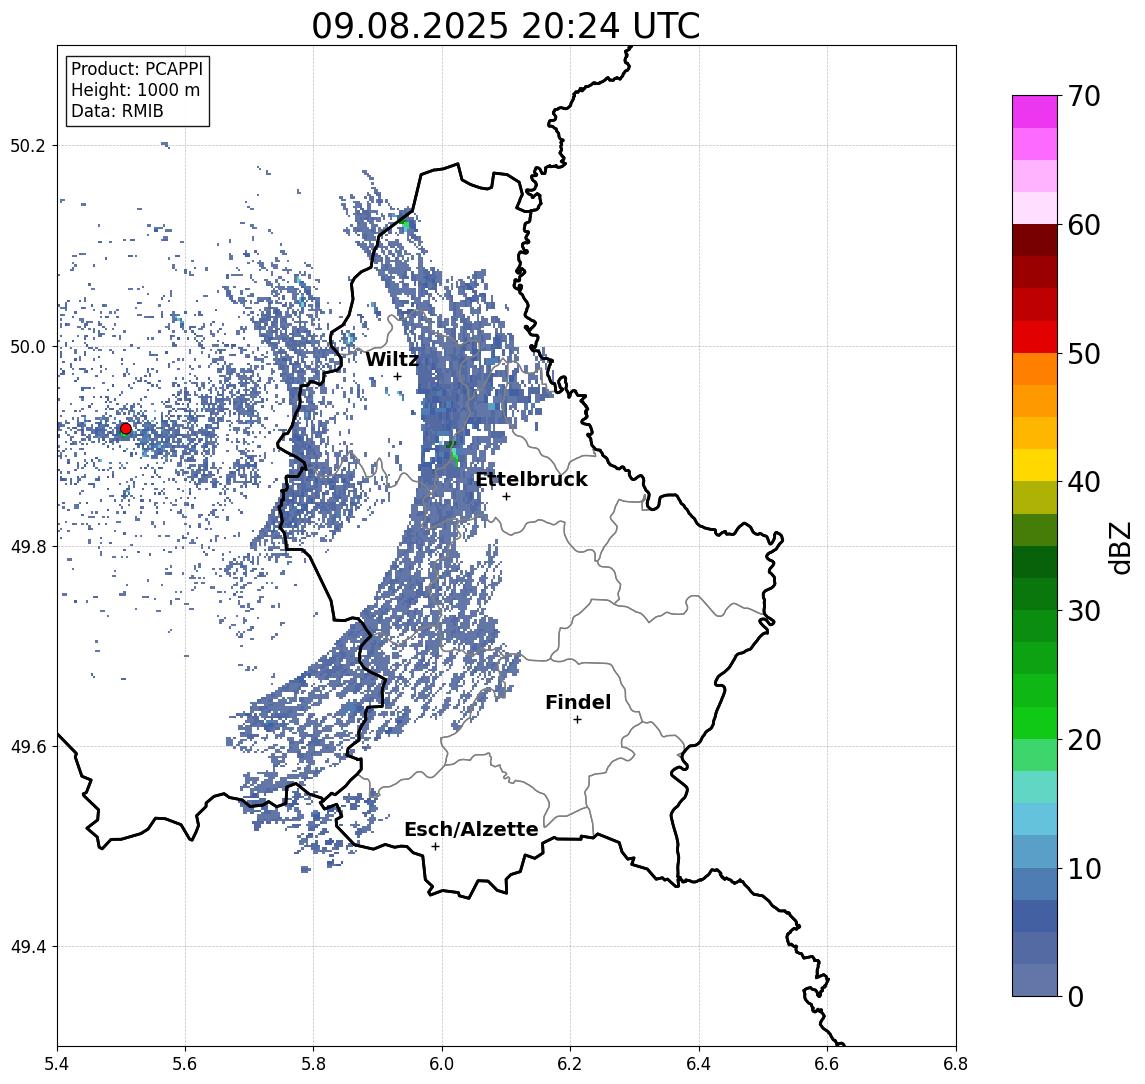Image resolution: width=1145 pixels, height=1084 pixels.
Task: Click the bright red colorbar swatch above 50
Action: click(1035, 337)
